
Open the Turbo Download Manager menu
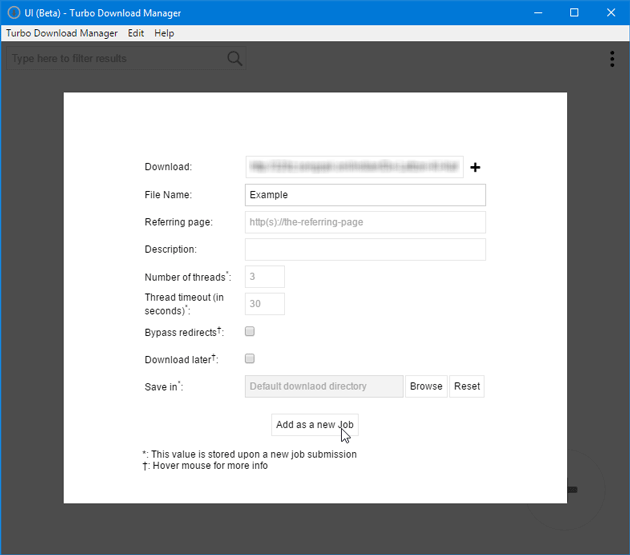tap(61, 33)
